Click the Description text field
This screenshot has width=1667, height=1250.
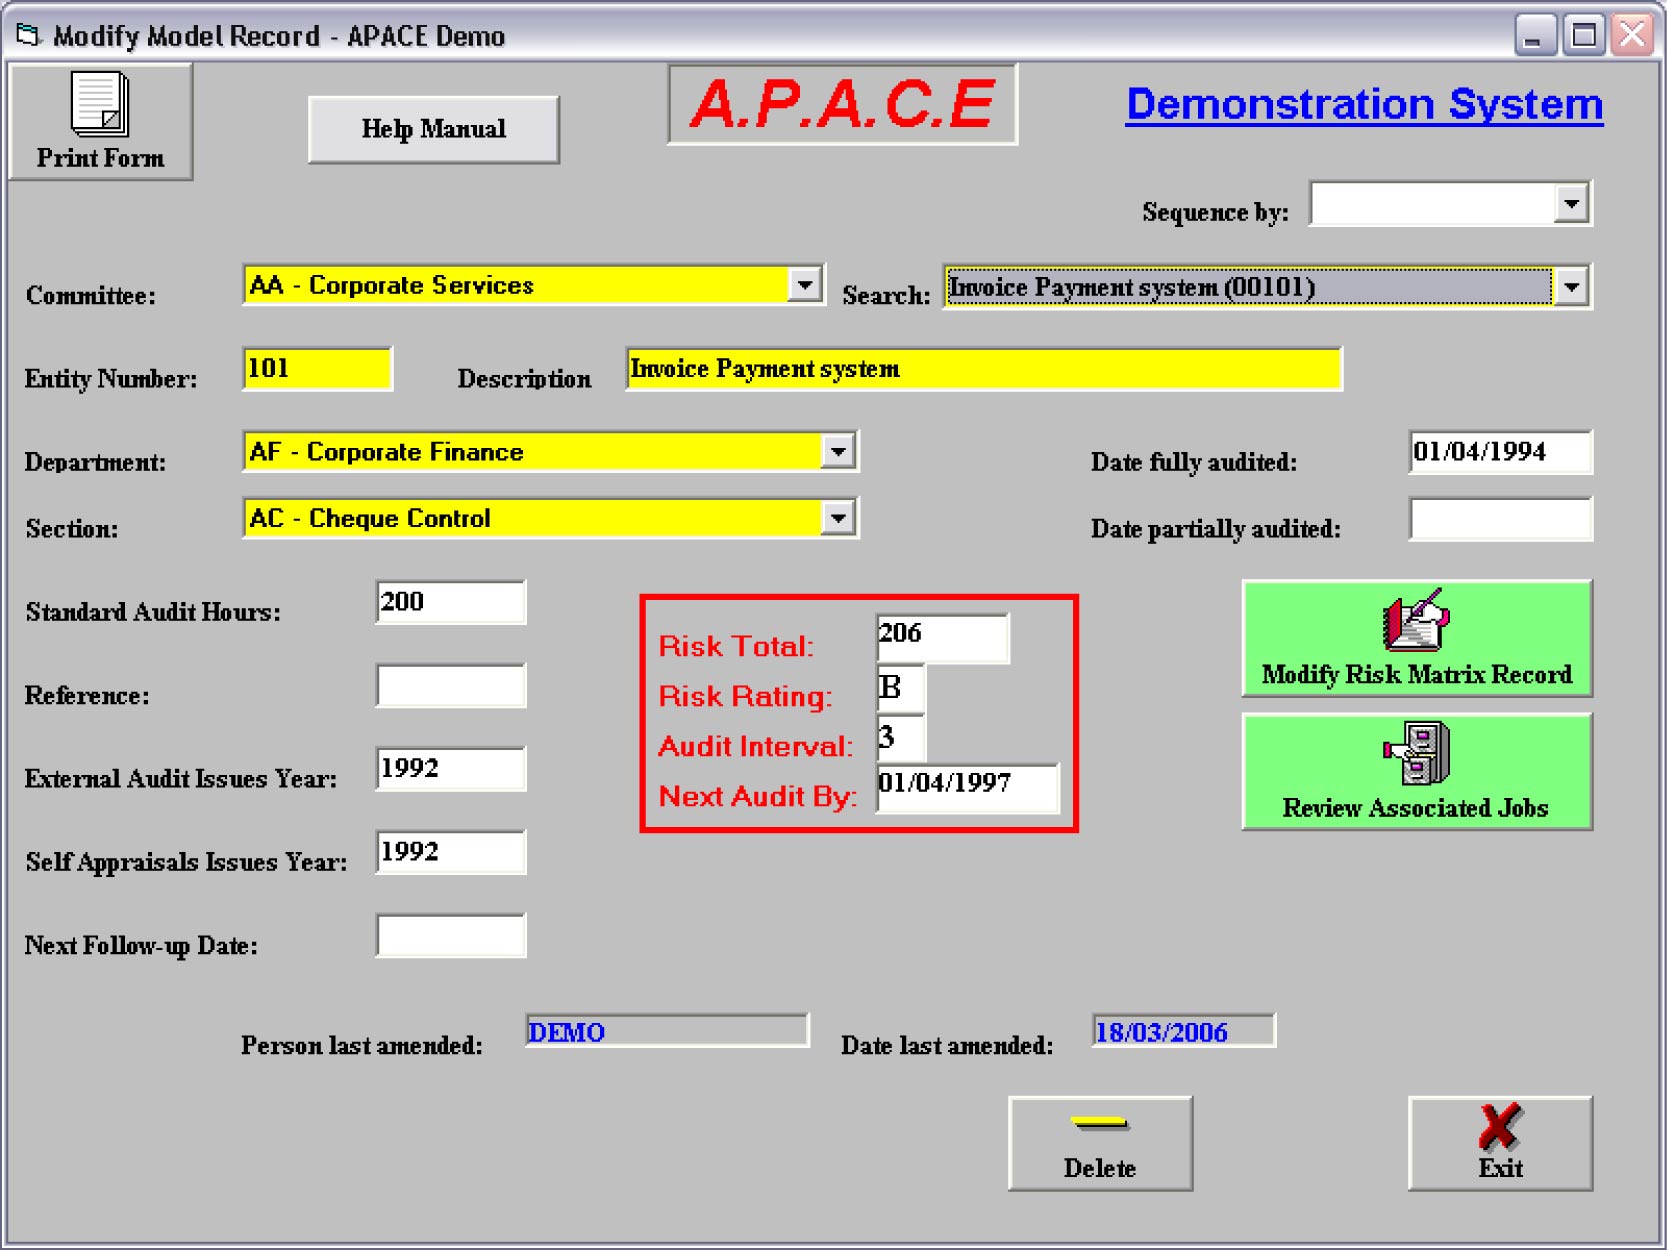click(982, 369)
